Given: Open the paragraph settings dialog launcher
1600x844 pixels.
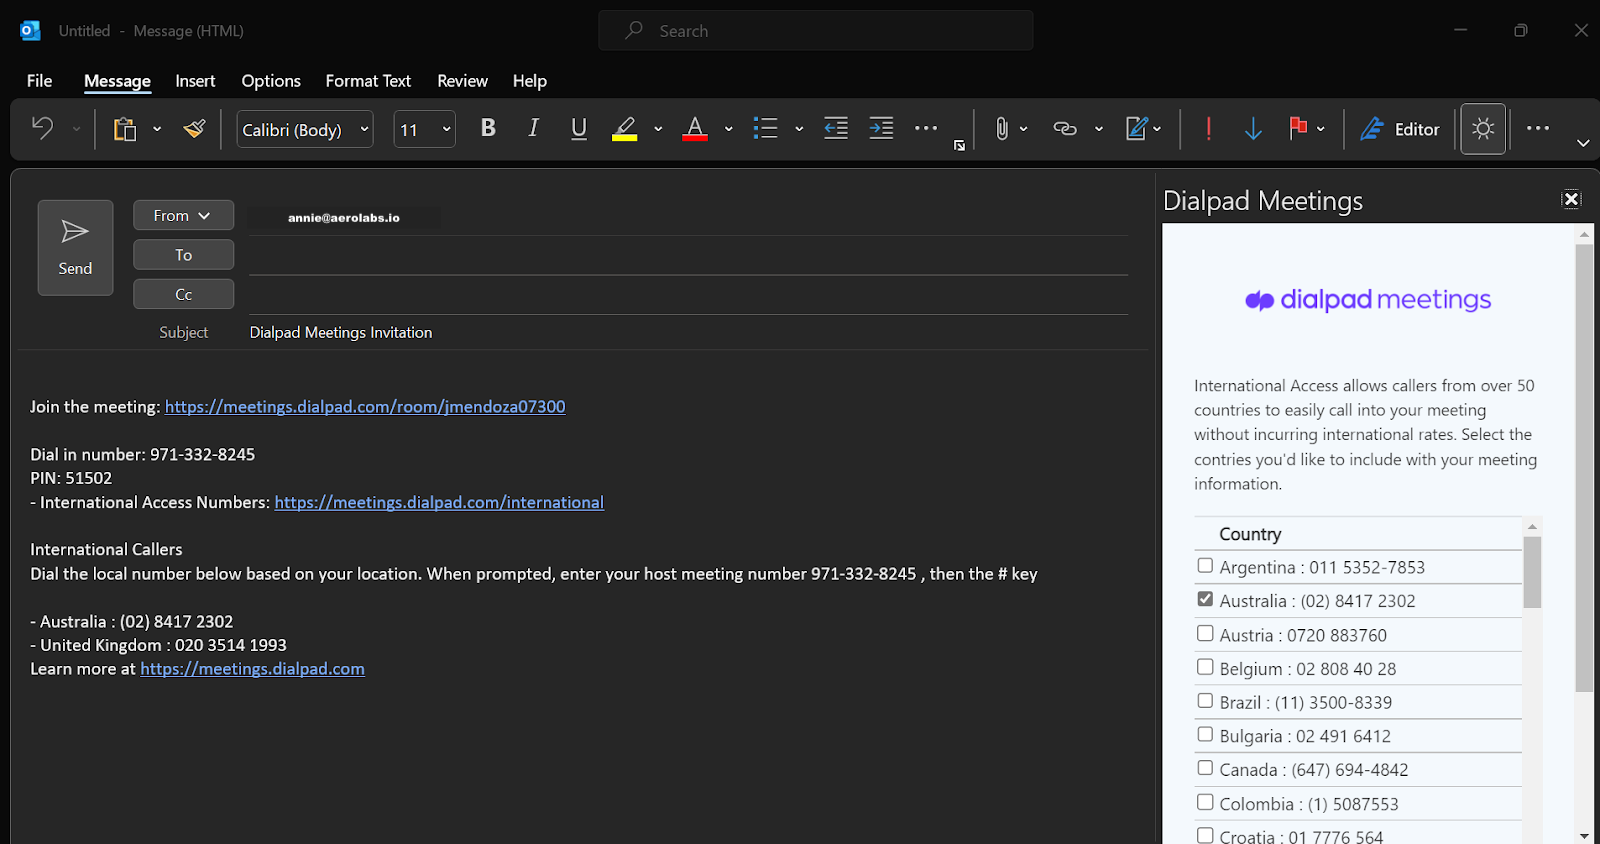Looking at the screenshot, I should click(960, 146).
